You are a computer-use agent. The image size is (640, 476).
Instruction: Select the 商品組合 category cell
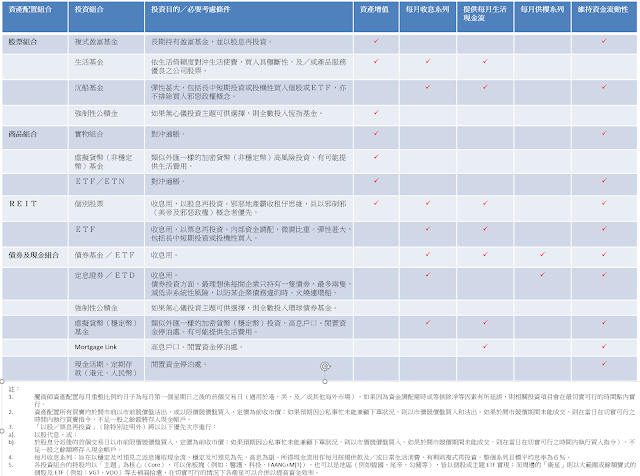coord(35,137)
